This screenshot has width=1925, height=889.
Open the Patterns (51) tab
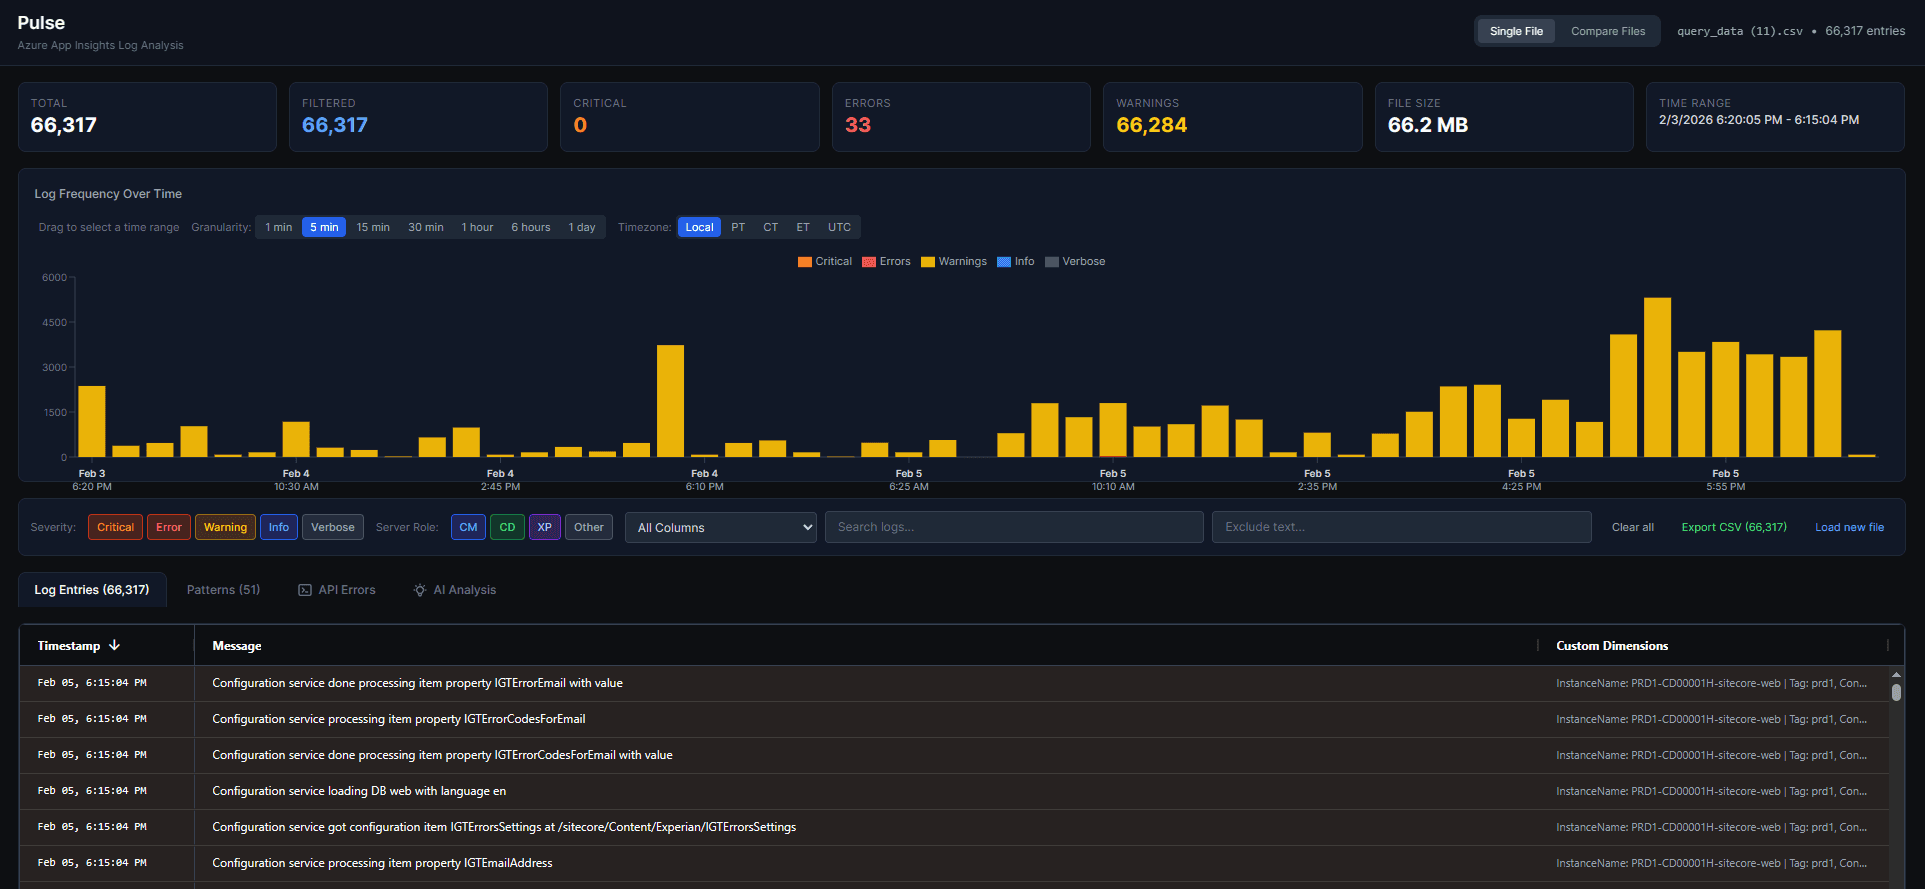[x=223, y=590]
